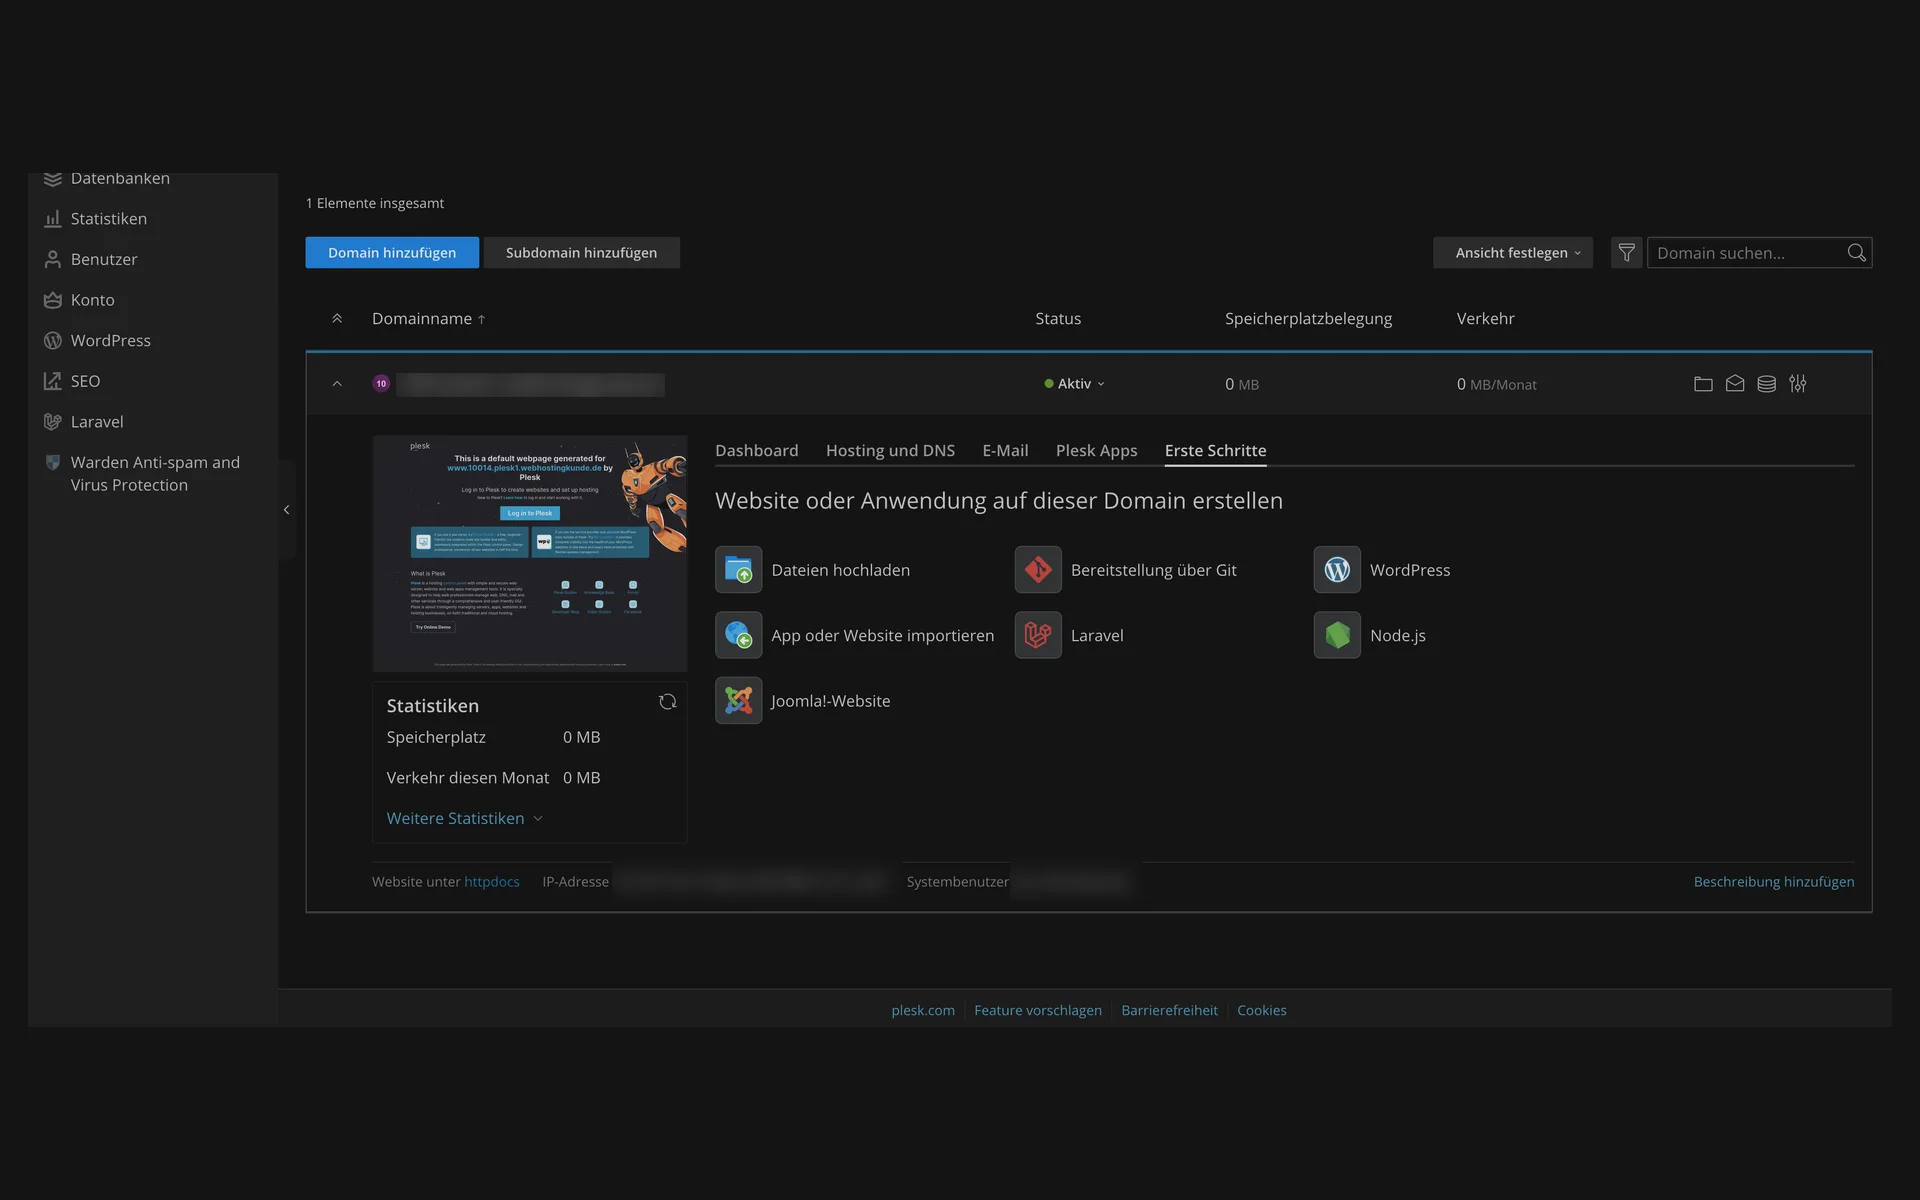Click the Laravel application icon
1920x1200 pixels.
tap(1038, 636)
